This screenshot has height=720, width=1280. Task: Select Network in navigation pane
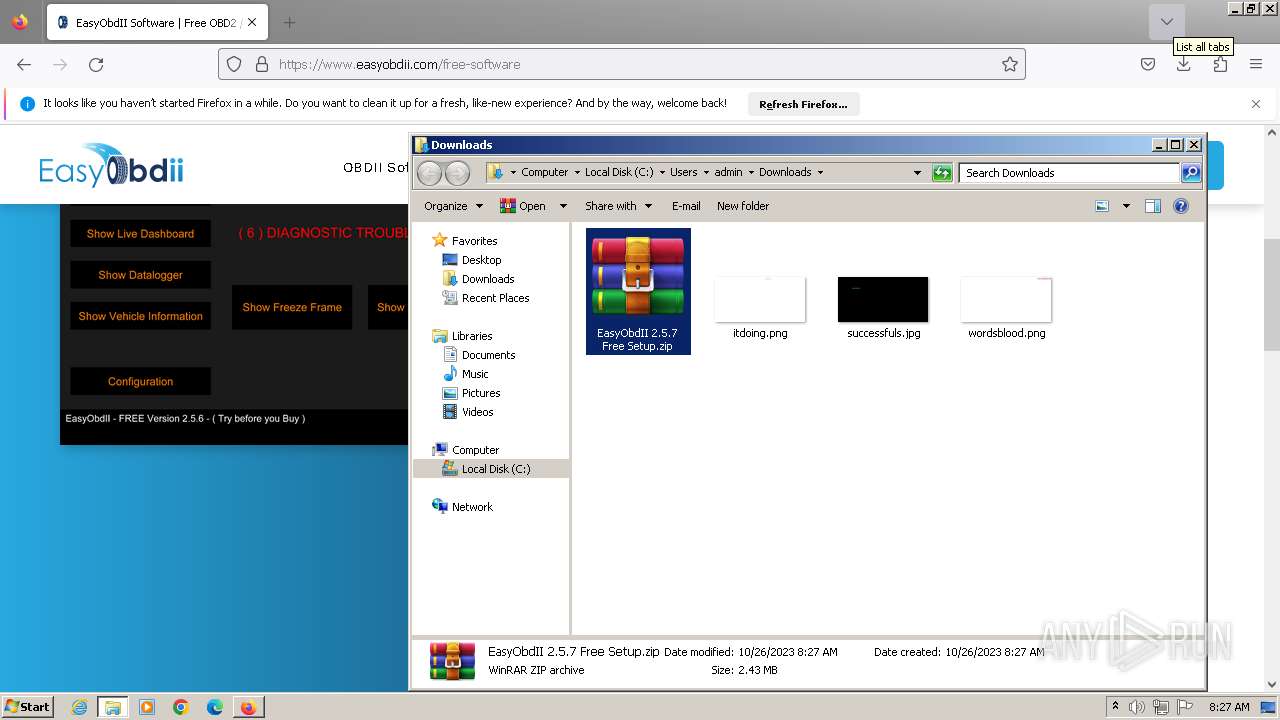[472, 507]
